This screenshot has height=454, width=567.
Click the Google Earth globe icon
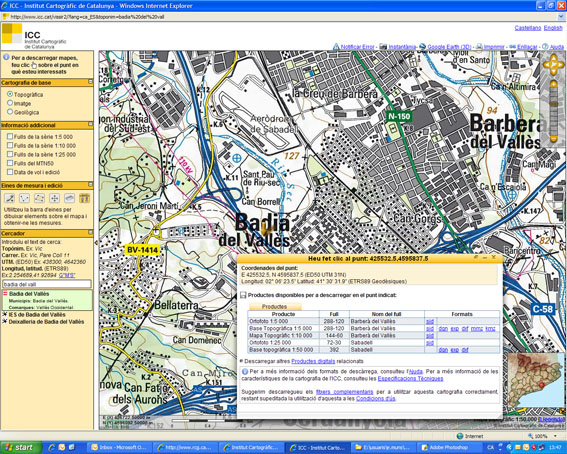(x=422, y=47)
